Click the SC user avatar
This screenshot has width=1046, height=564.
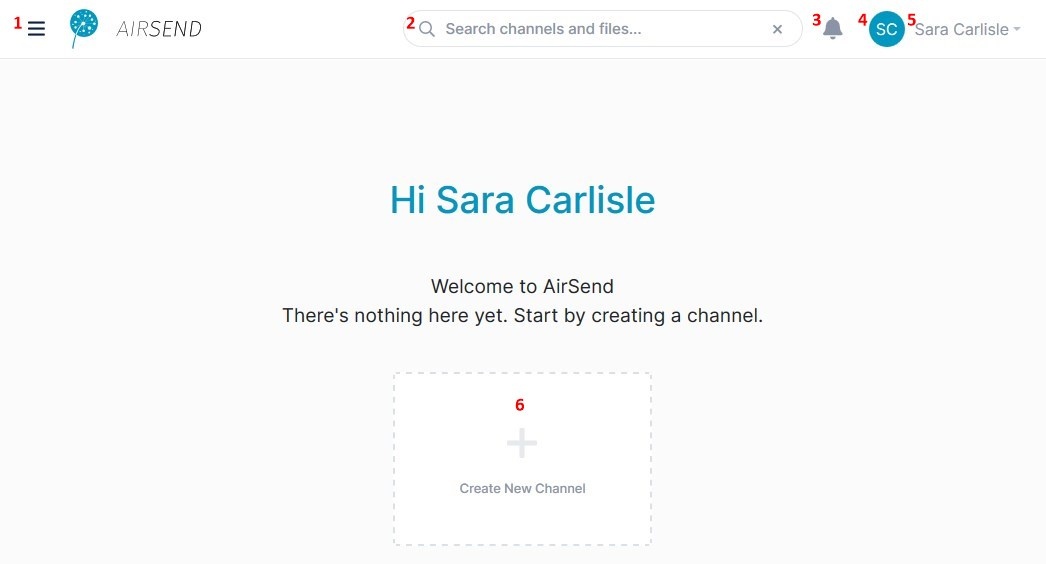coord(887,29)
